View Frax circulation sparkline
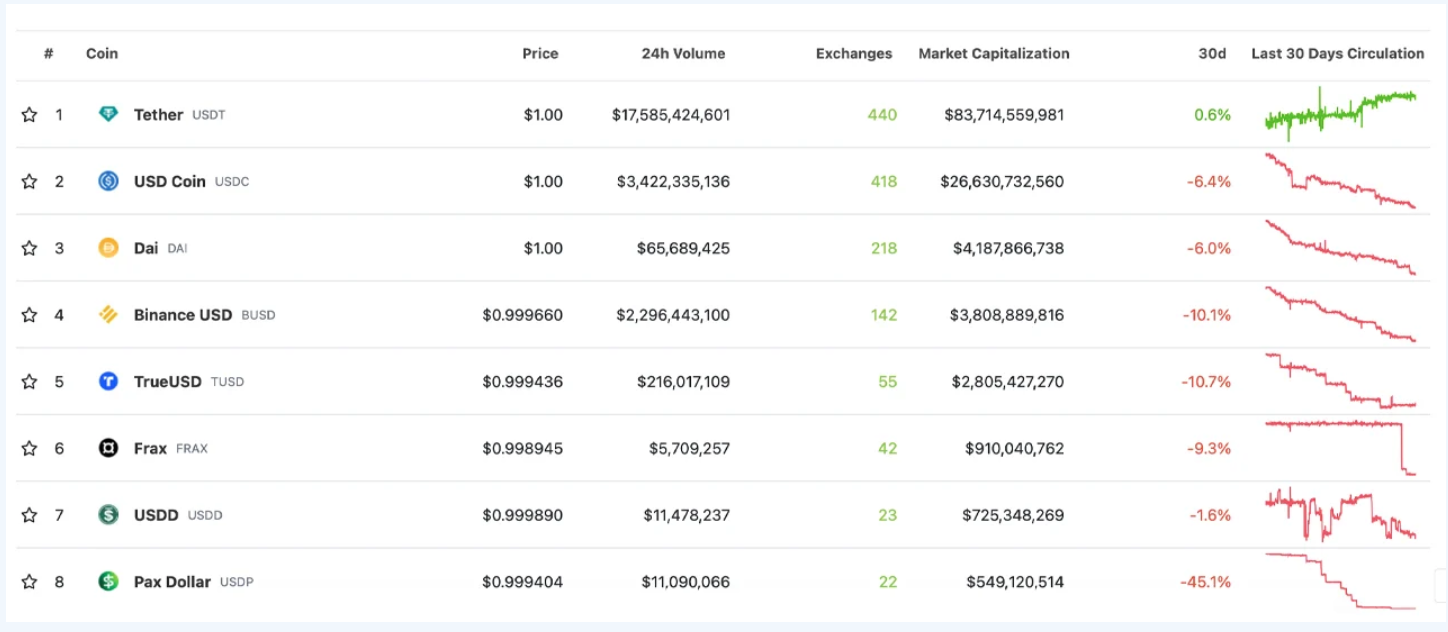 coord(1341,448)
